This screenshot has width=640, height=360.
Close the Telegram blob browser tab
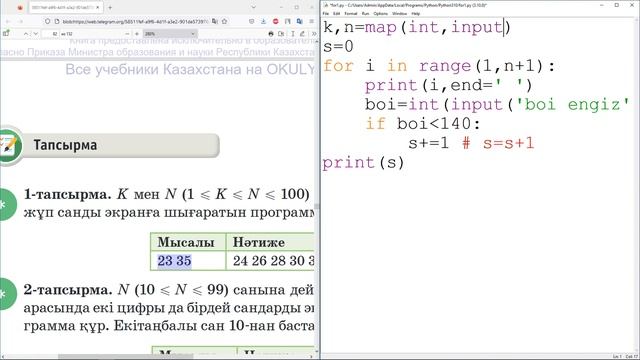point(98,7)
